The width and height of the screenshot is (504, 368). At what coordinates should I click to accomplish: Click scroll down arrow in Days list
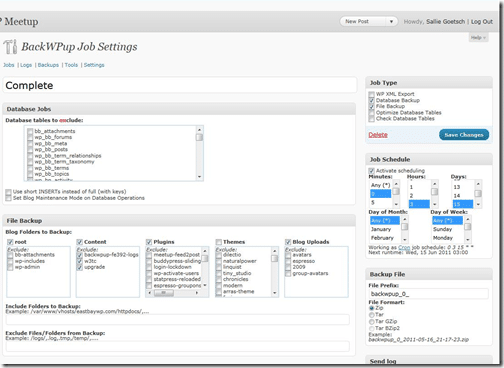click(x=478, y=204)
